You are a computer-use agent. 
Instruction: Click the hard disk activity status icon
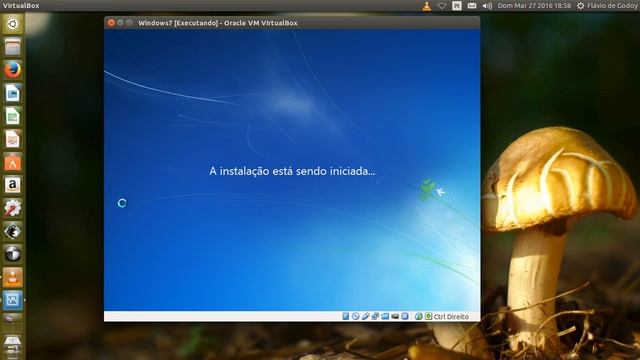click(346, 316)
